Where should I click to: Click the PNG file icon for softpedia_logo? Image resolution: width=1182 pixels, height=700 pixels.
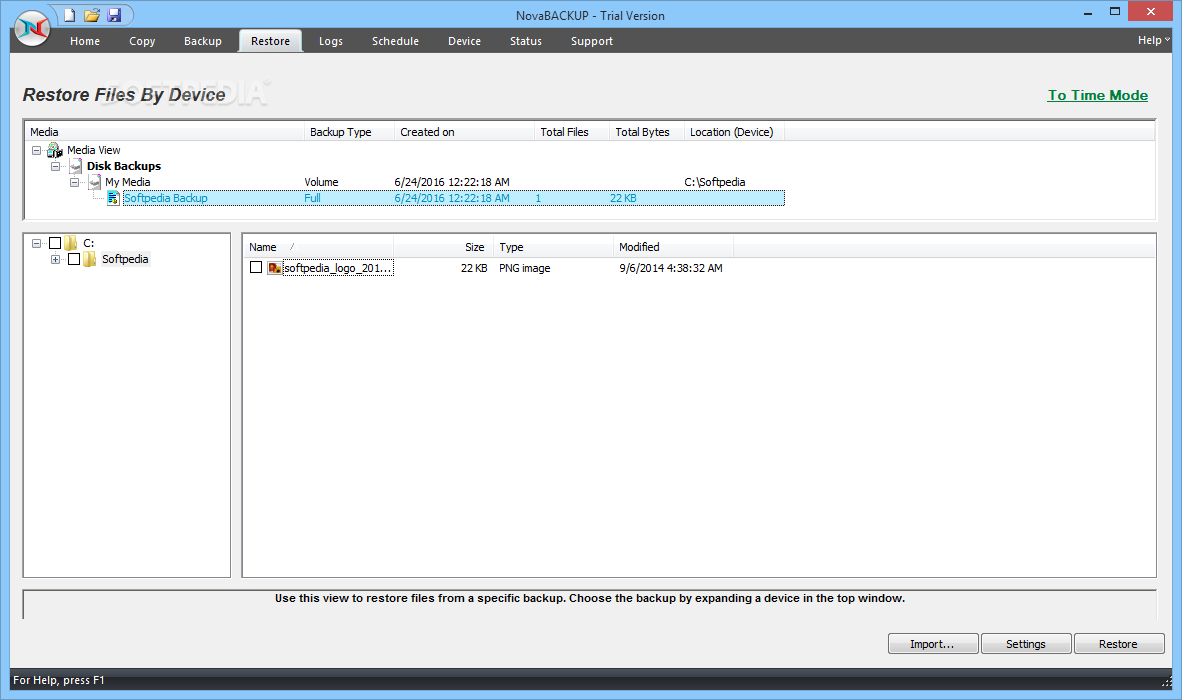tap(274, 267)
